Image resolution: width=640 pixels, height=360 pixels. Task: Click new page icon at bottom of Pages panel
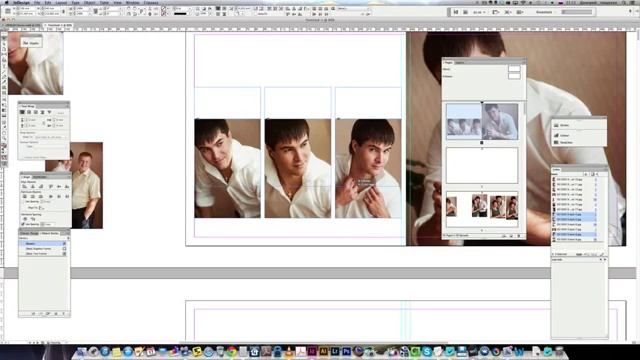pos(511,236)
